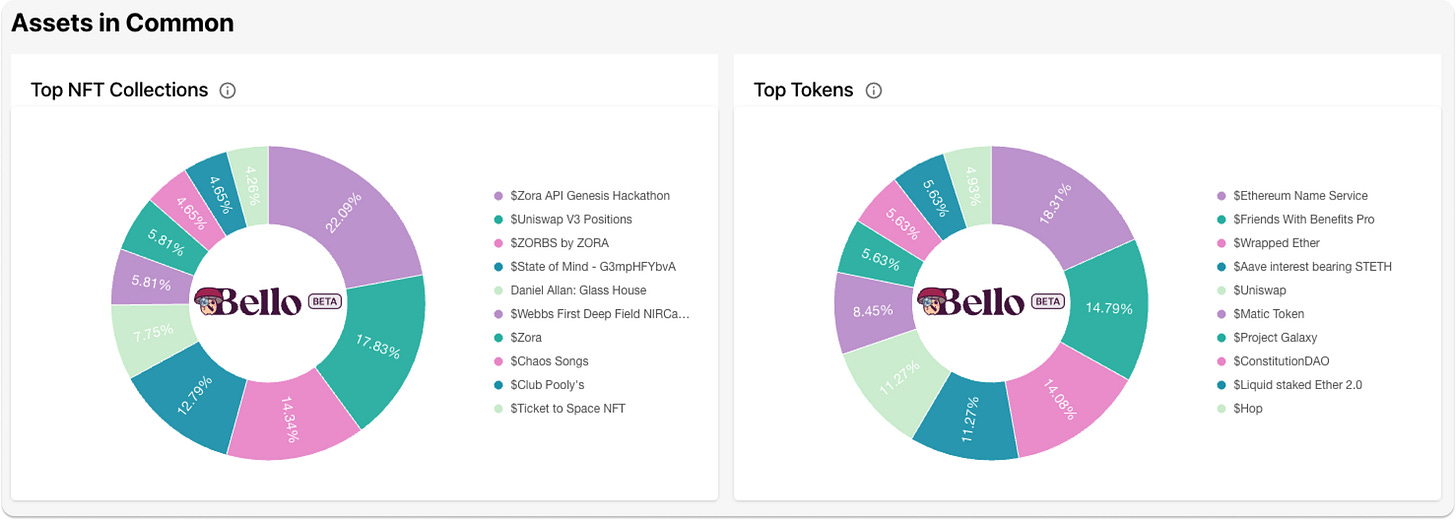Image resolution: width=1456 pixels, height=520 pixels.
Task: Click the $Hop legend color dot
Action: [x=1221, y=409]
